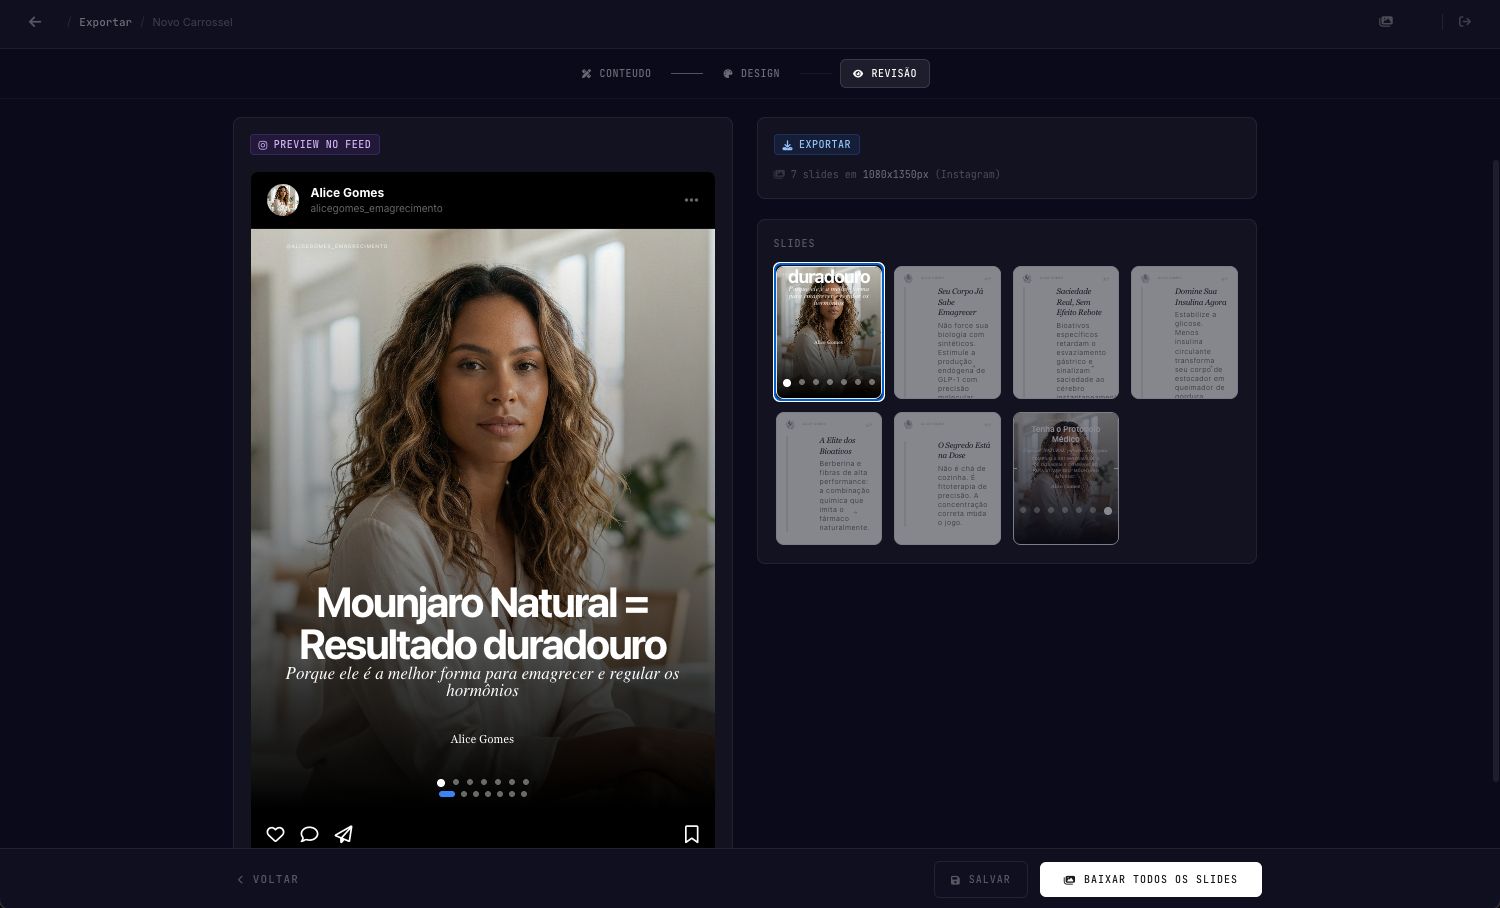Screen dimensions: 1500x908
Task: Click the comment bubble icon
Action: pyautogui.click(x=309, y=834)
